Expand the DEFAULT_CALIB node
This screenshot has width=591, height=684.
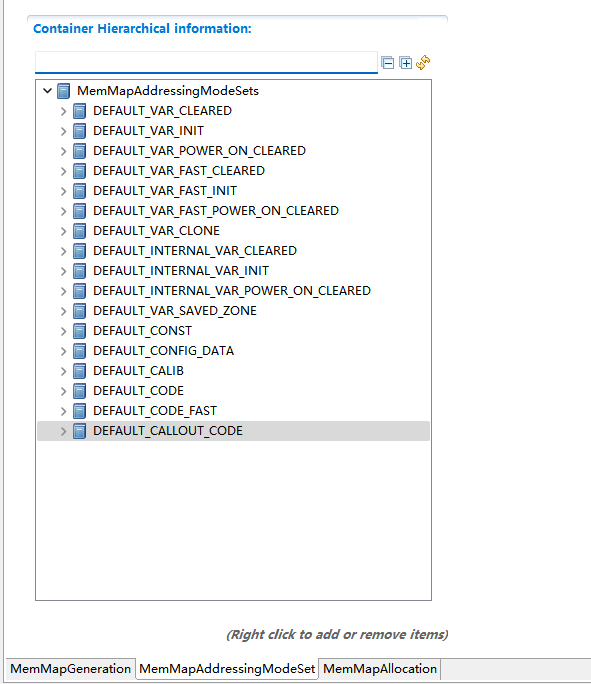pos(64,371)
